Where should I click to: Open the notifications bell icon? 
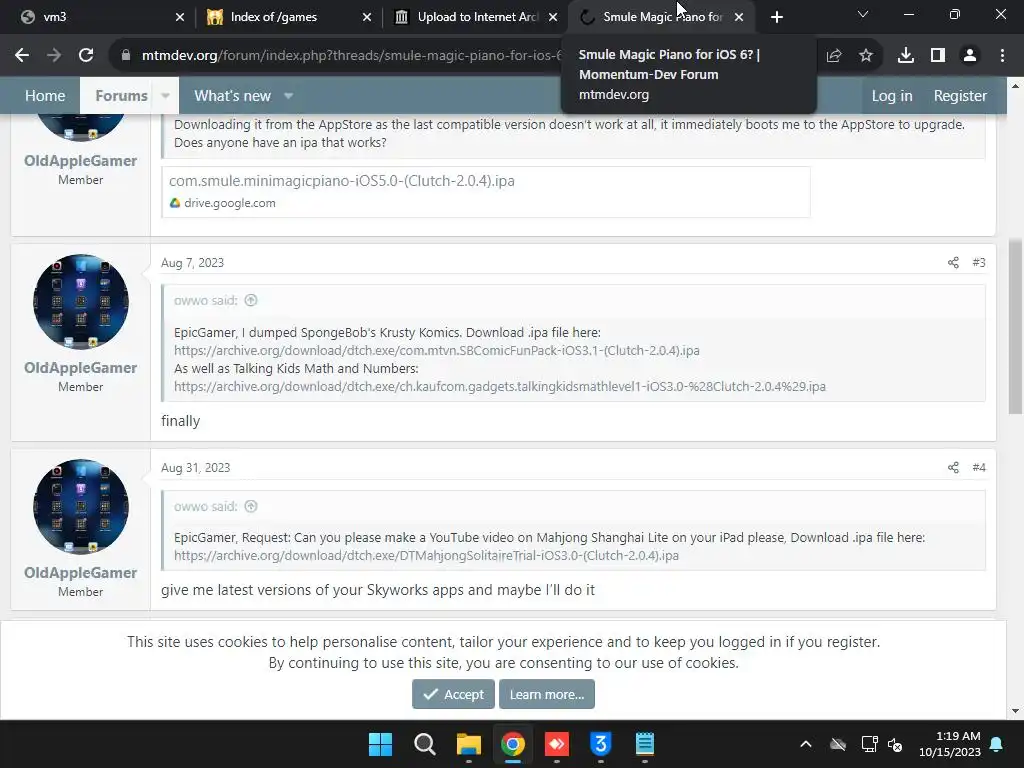(997, 744)
